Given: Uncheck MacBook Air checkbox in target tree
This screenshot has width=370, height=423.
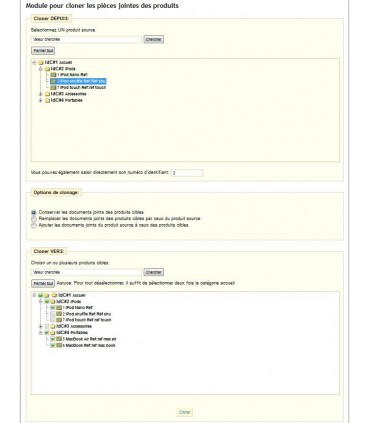Looking at the screenshot, I should tap(53, 339).
